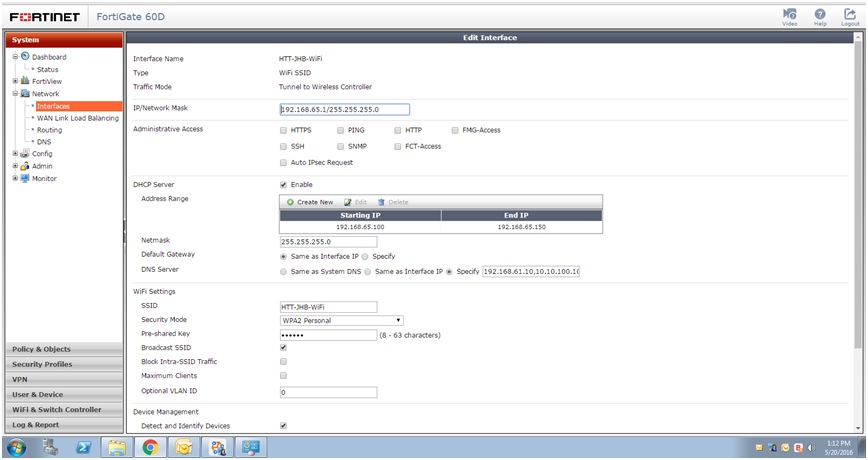Open WAN Link Load Balancing
The image size is (868, 460).
(x=78, y=118)
